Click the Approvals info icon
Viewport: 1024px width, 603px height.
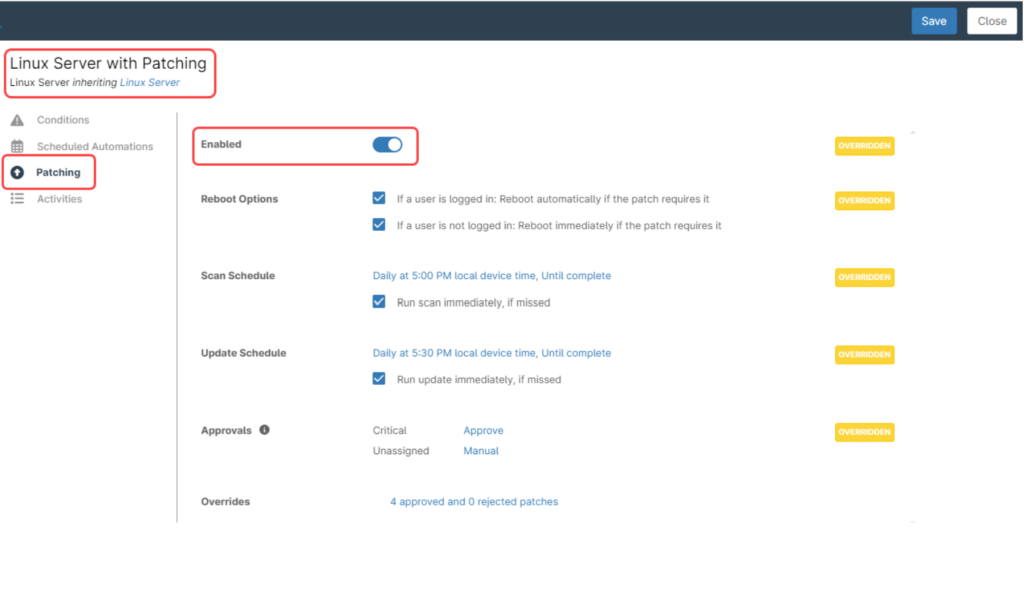265,430
